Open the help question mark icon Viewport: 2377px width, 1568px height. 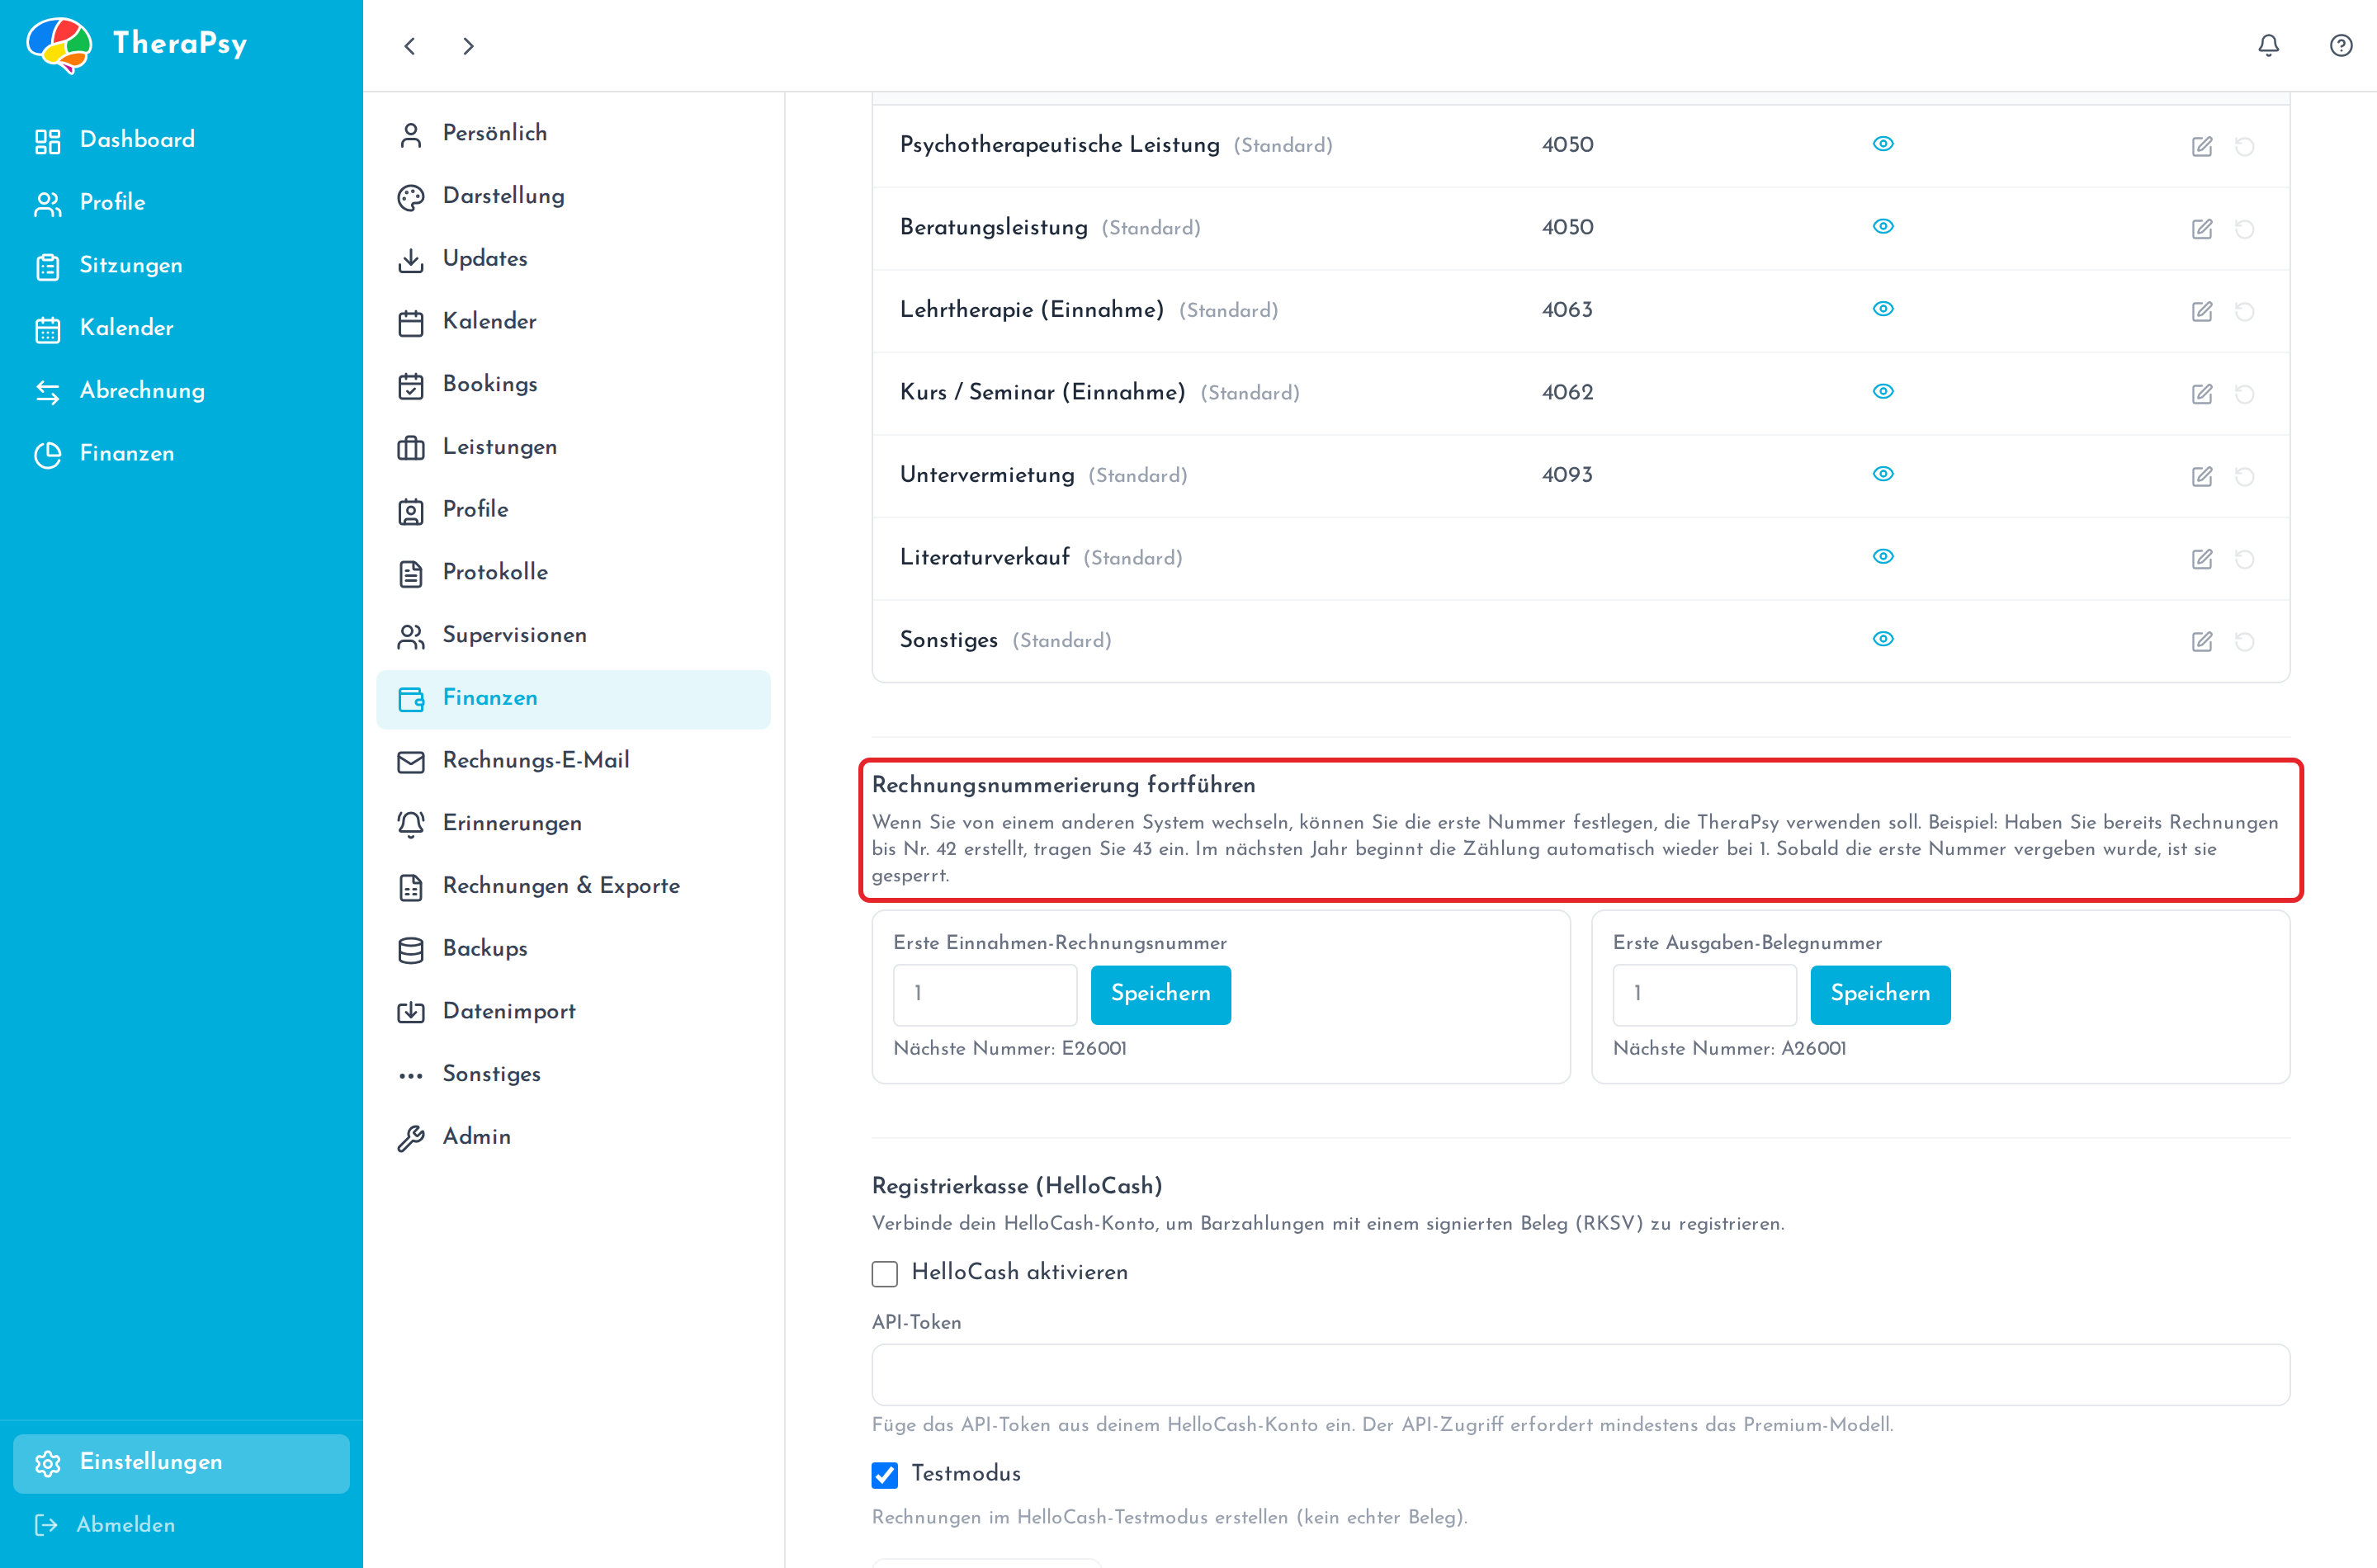click(x=2341, y=46)
